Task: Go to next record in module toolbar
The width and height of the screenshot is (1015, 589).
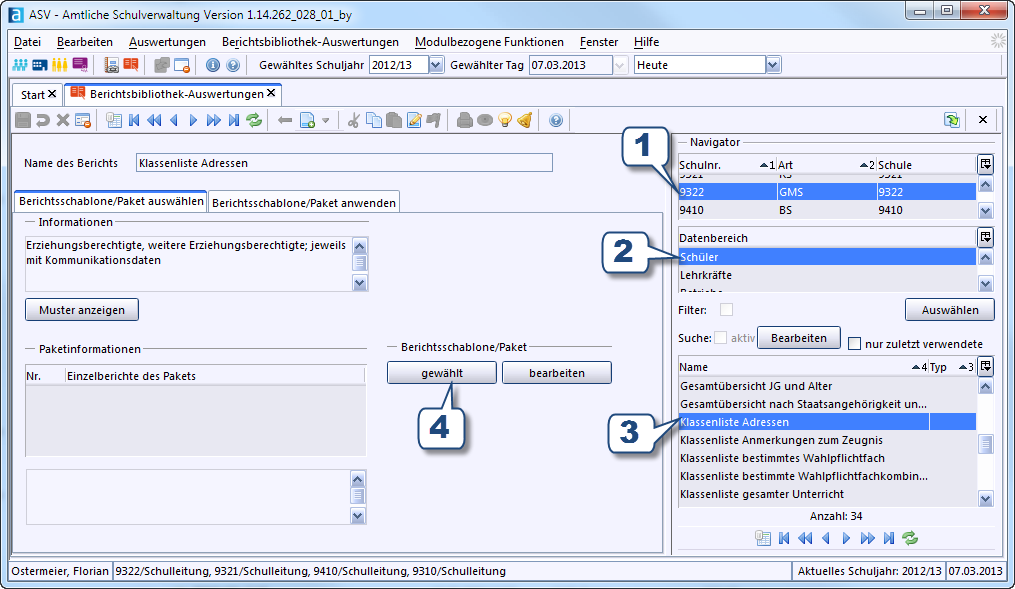Action: point(193,120)
